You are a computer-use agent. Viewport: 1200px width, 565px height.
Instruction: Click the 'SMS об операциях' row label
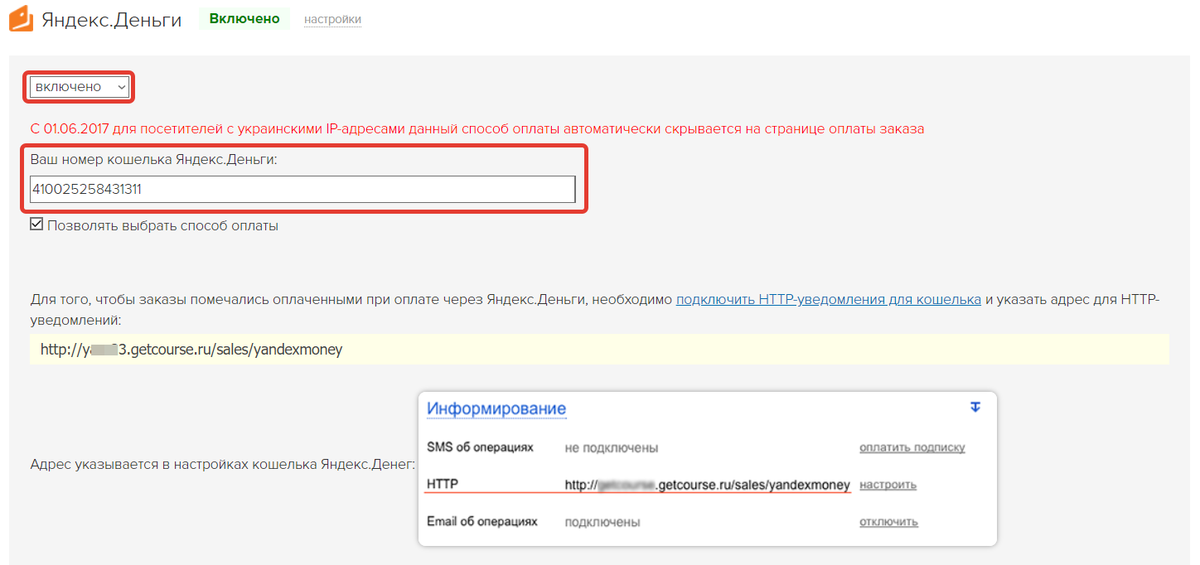tap(480, 448)
